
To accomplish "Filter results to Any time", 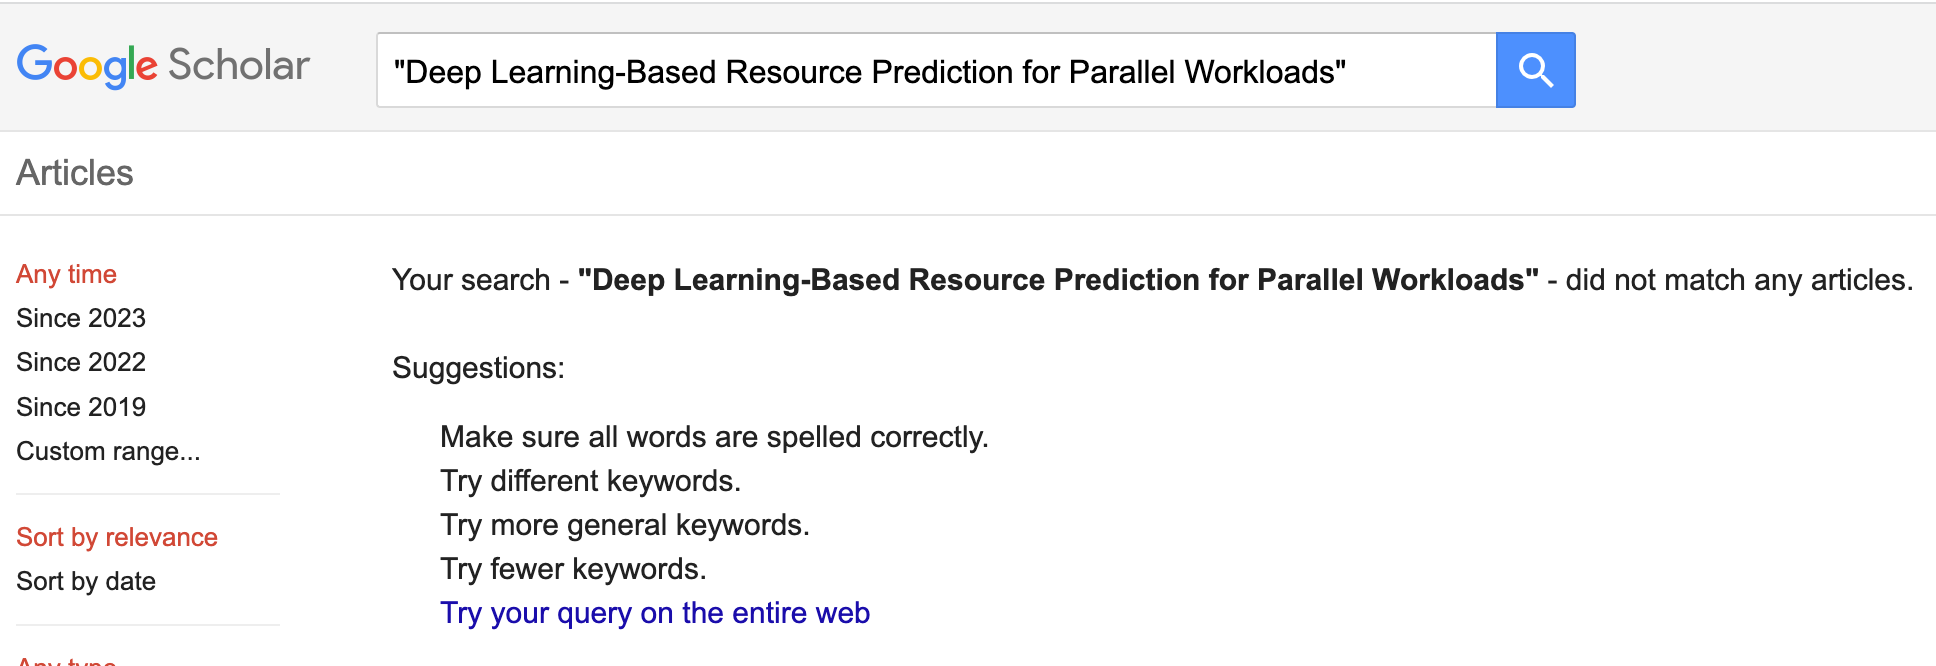I will 66,274.
